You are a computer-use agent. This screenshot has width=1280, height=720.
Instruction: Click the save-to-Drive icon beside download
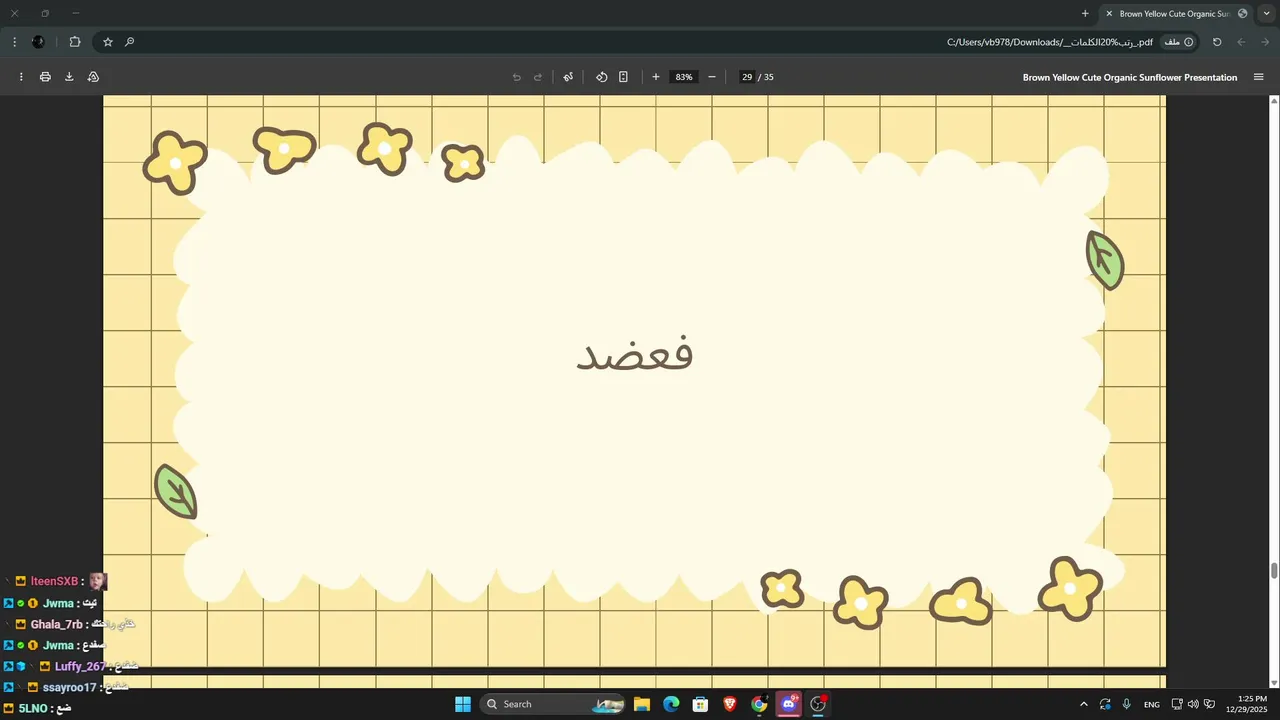(93, 77)
